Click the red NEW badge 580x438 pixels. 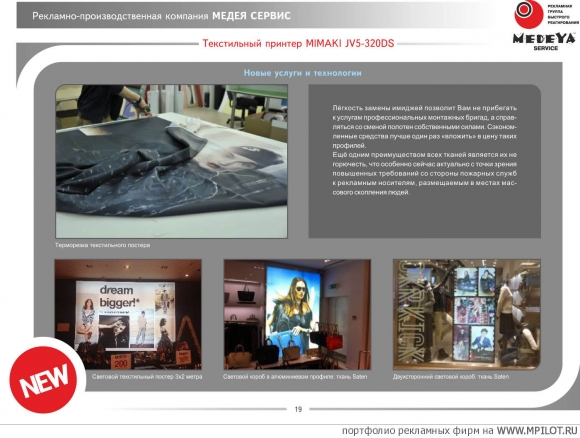43,380
